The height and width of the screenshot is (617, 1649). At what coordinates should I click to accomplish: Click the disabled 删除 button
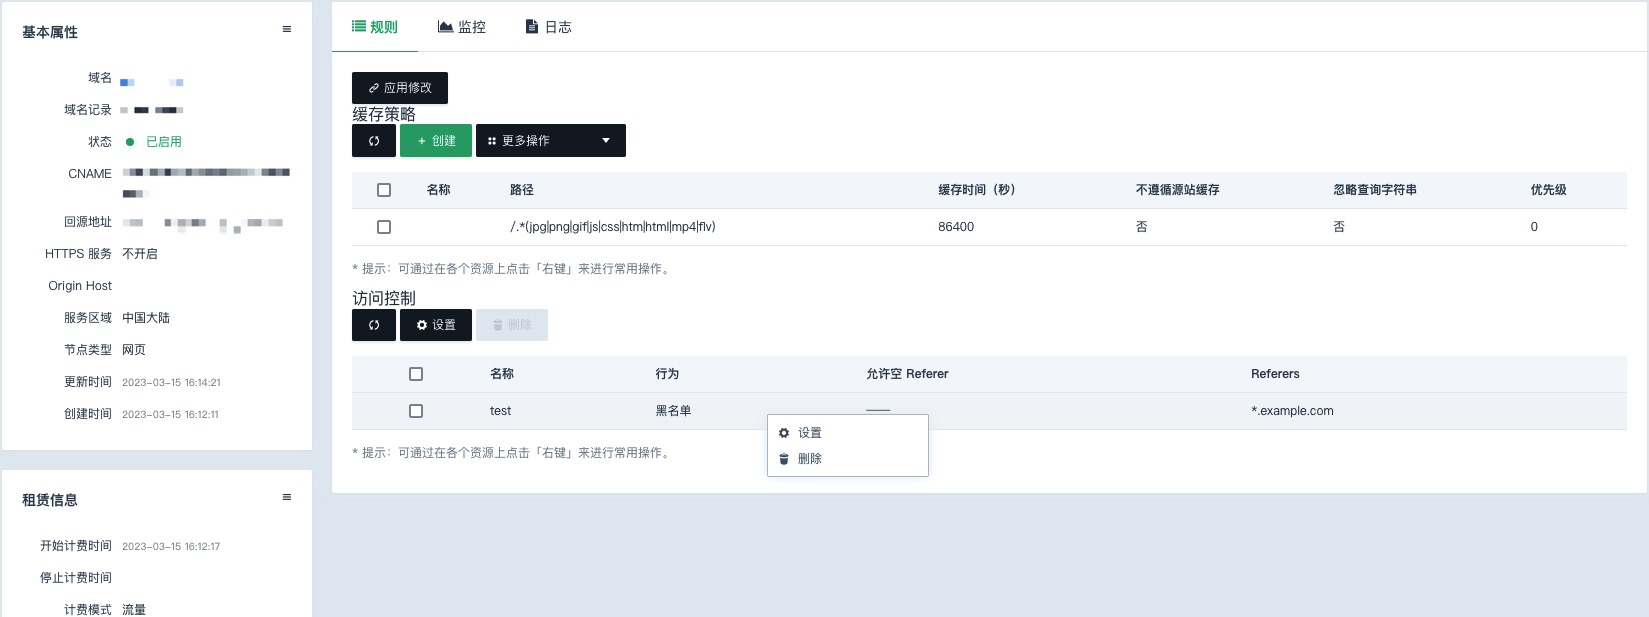tap(512, 325)
